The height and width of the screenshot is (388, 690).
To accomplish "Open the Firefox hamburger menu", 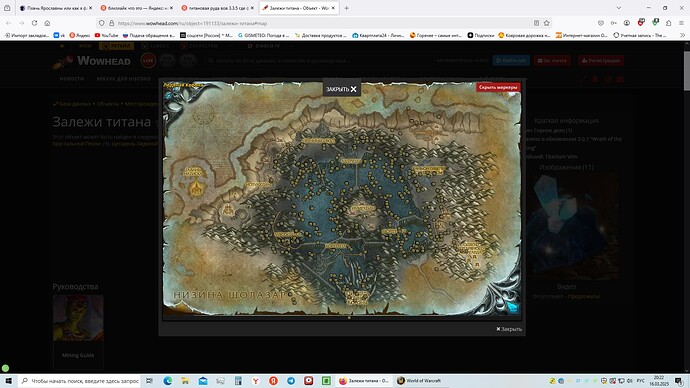I will tap(681, 23).
